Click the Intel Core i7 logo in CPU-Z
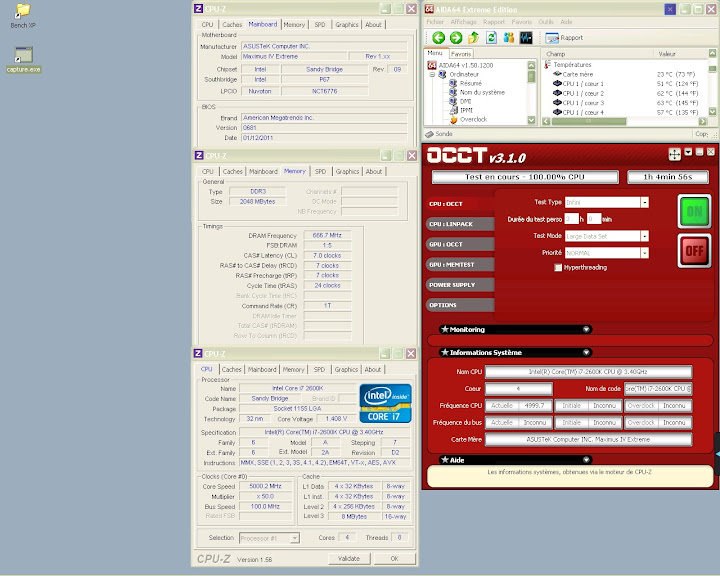The image size is (720, 576). (385, 403)
